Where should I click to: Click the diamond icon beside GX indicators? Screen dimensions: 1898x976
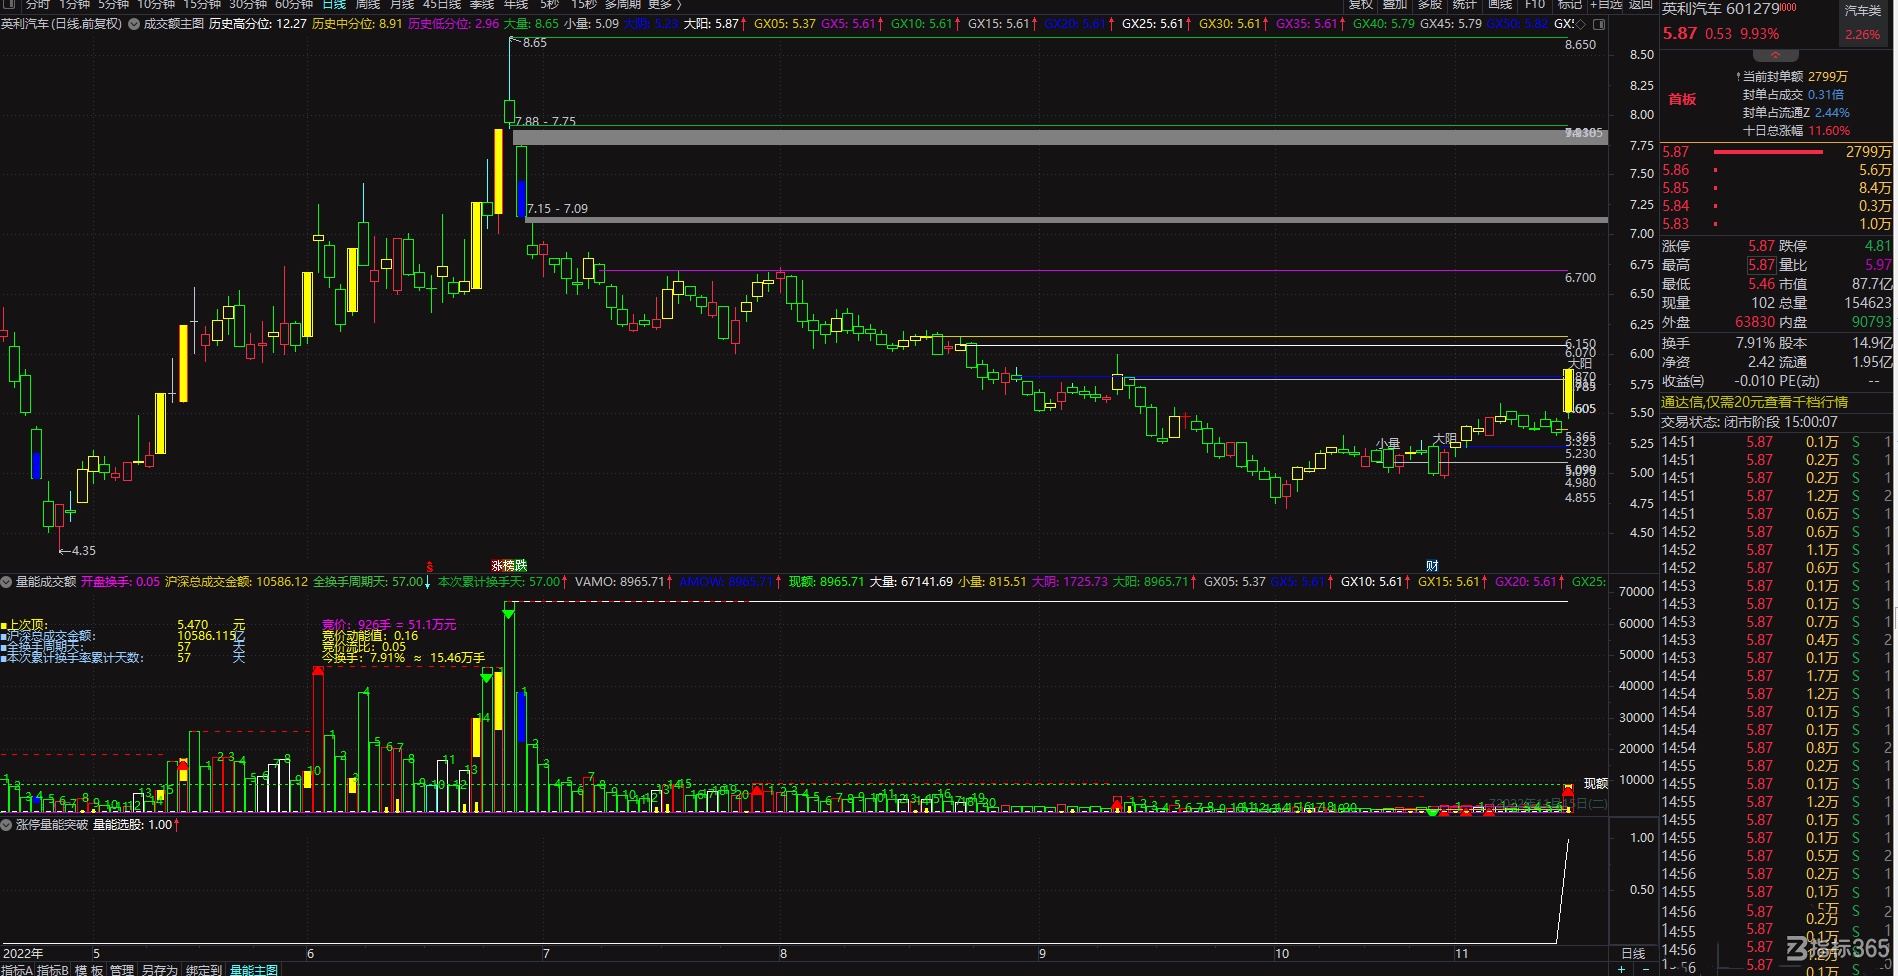(1581, 23)
